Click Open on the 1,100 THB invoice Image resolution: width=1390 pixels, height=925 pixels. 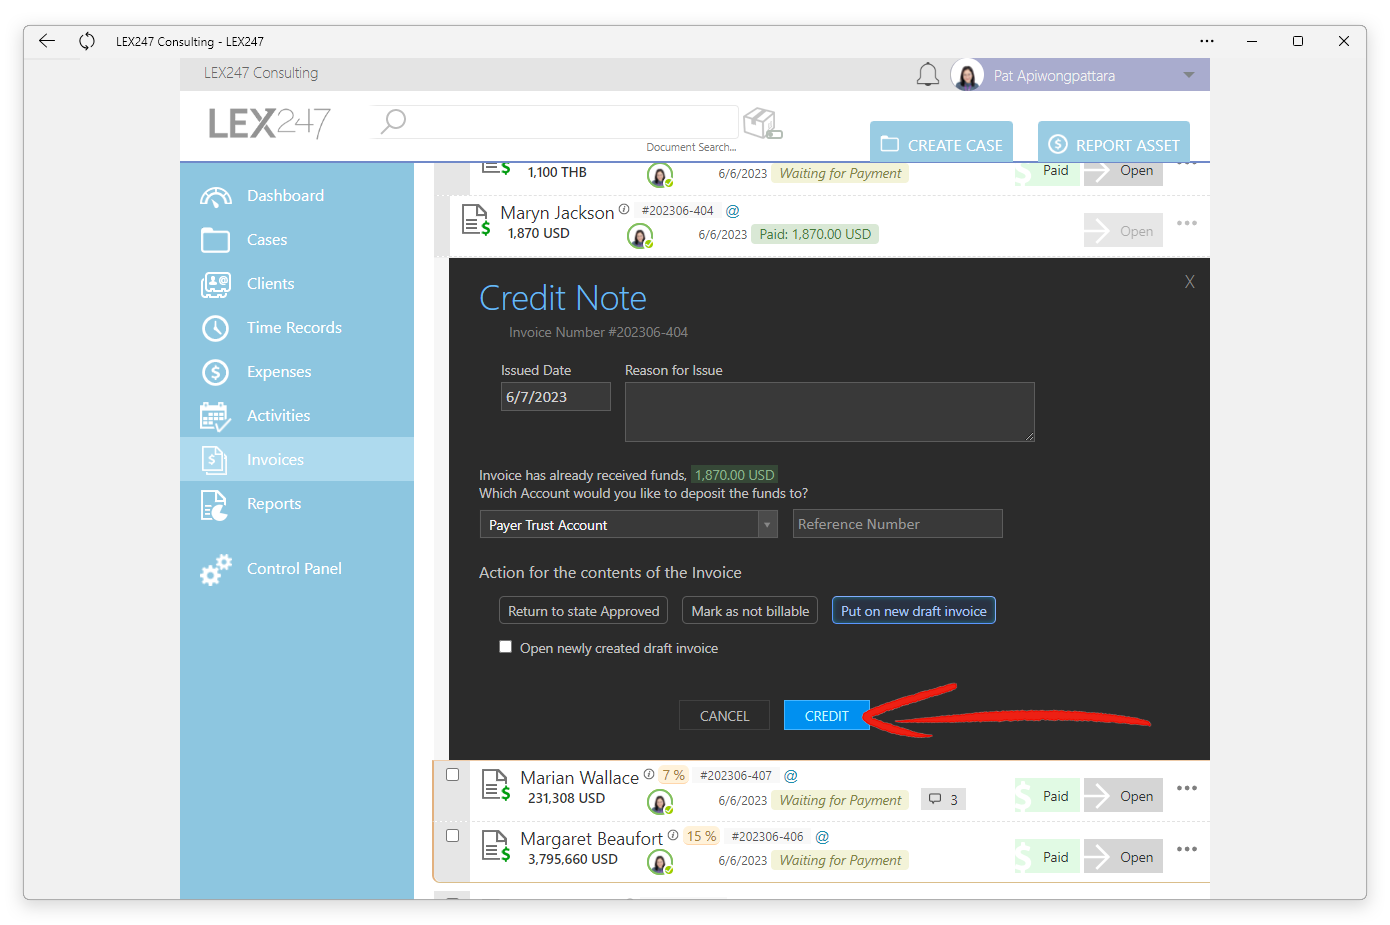coord(1123,173)
